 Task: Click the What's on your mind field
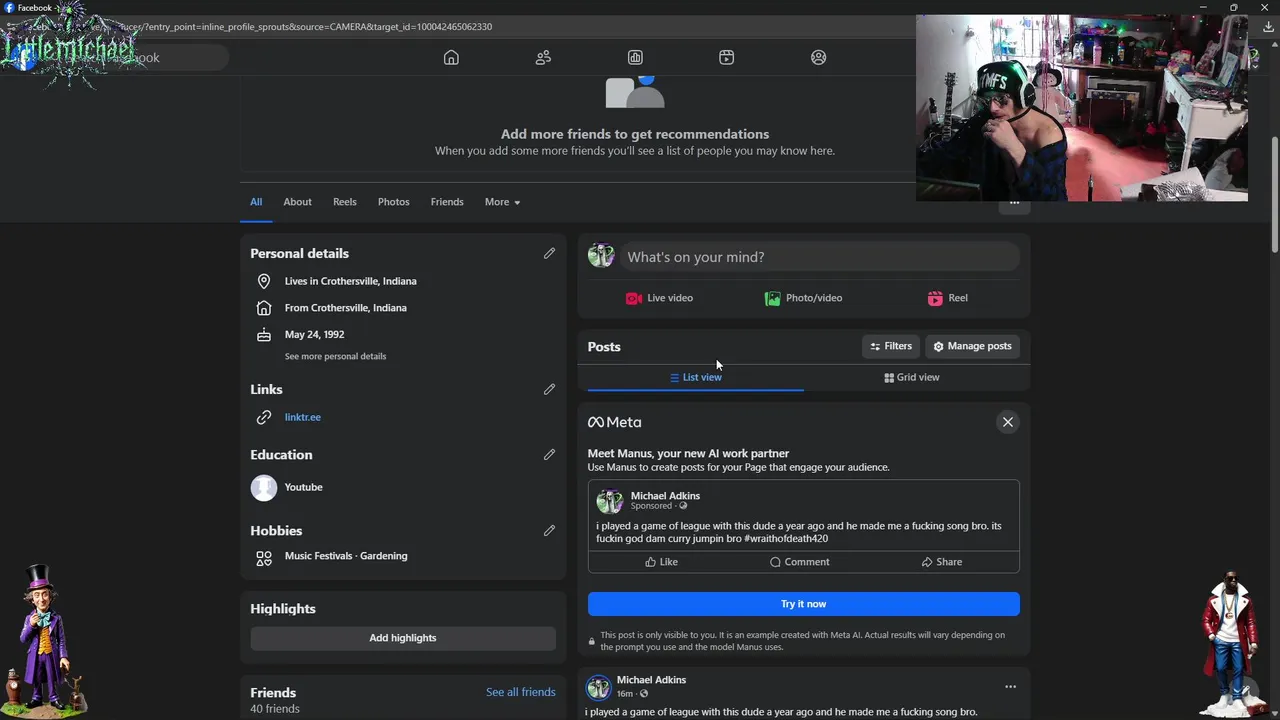click(x=819, y=257)
